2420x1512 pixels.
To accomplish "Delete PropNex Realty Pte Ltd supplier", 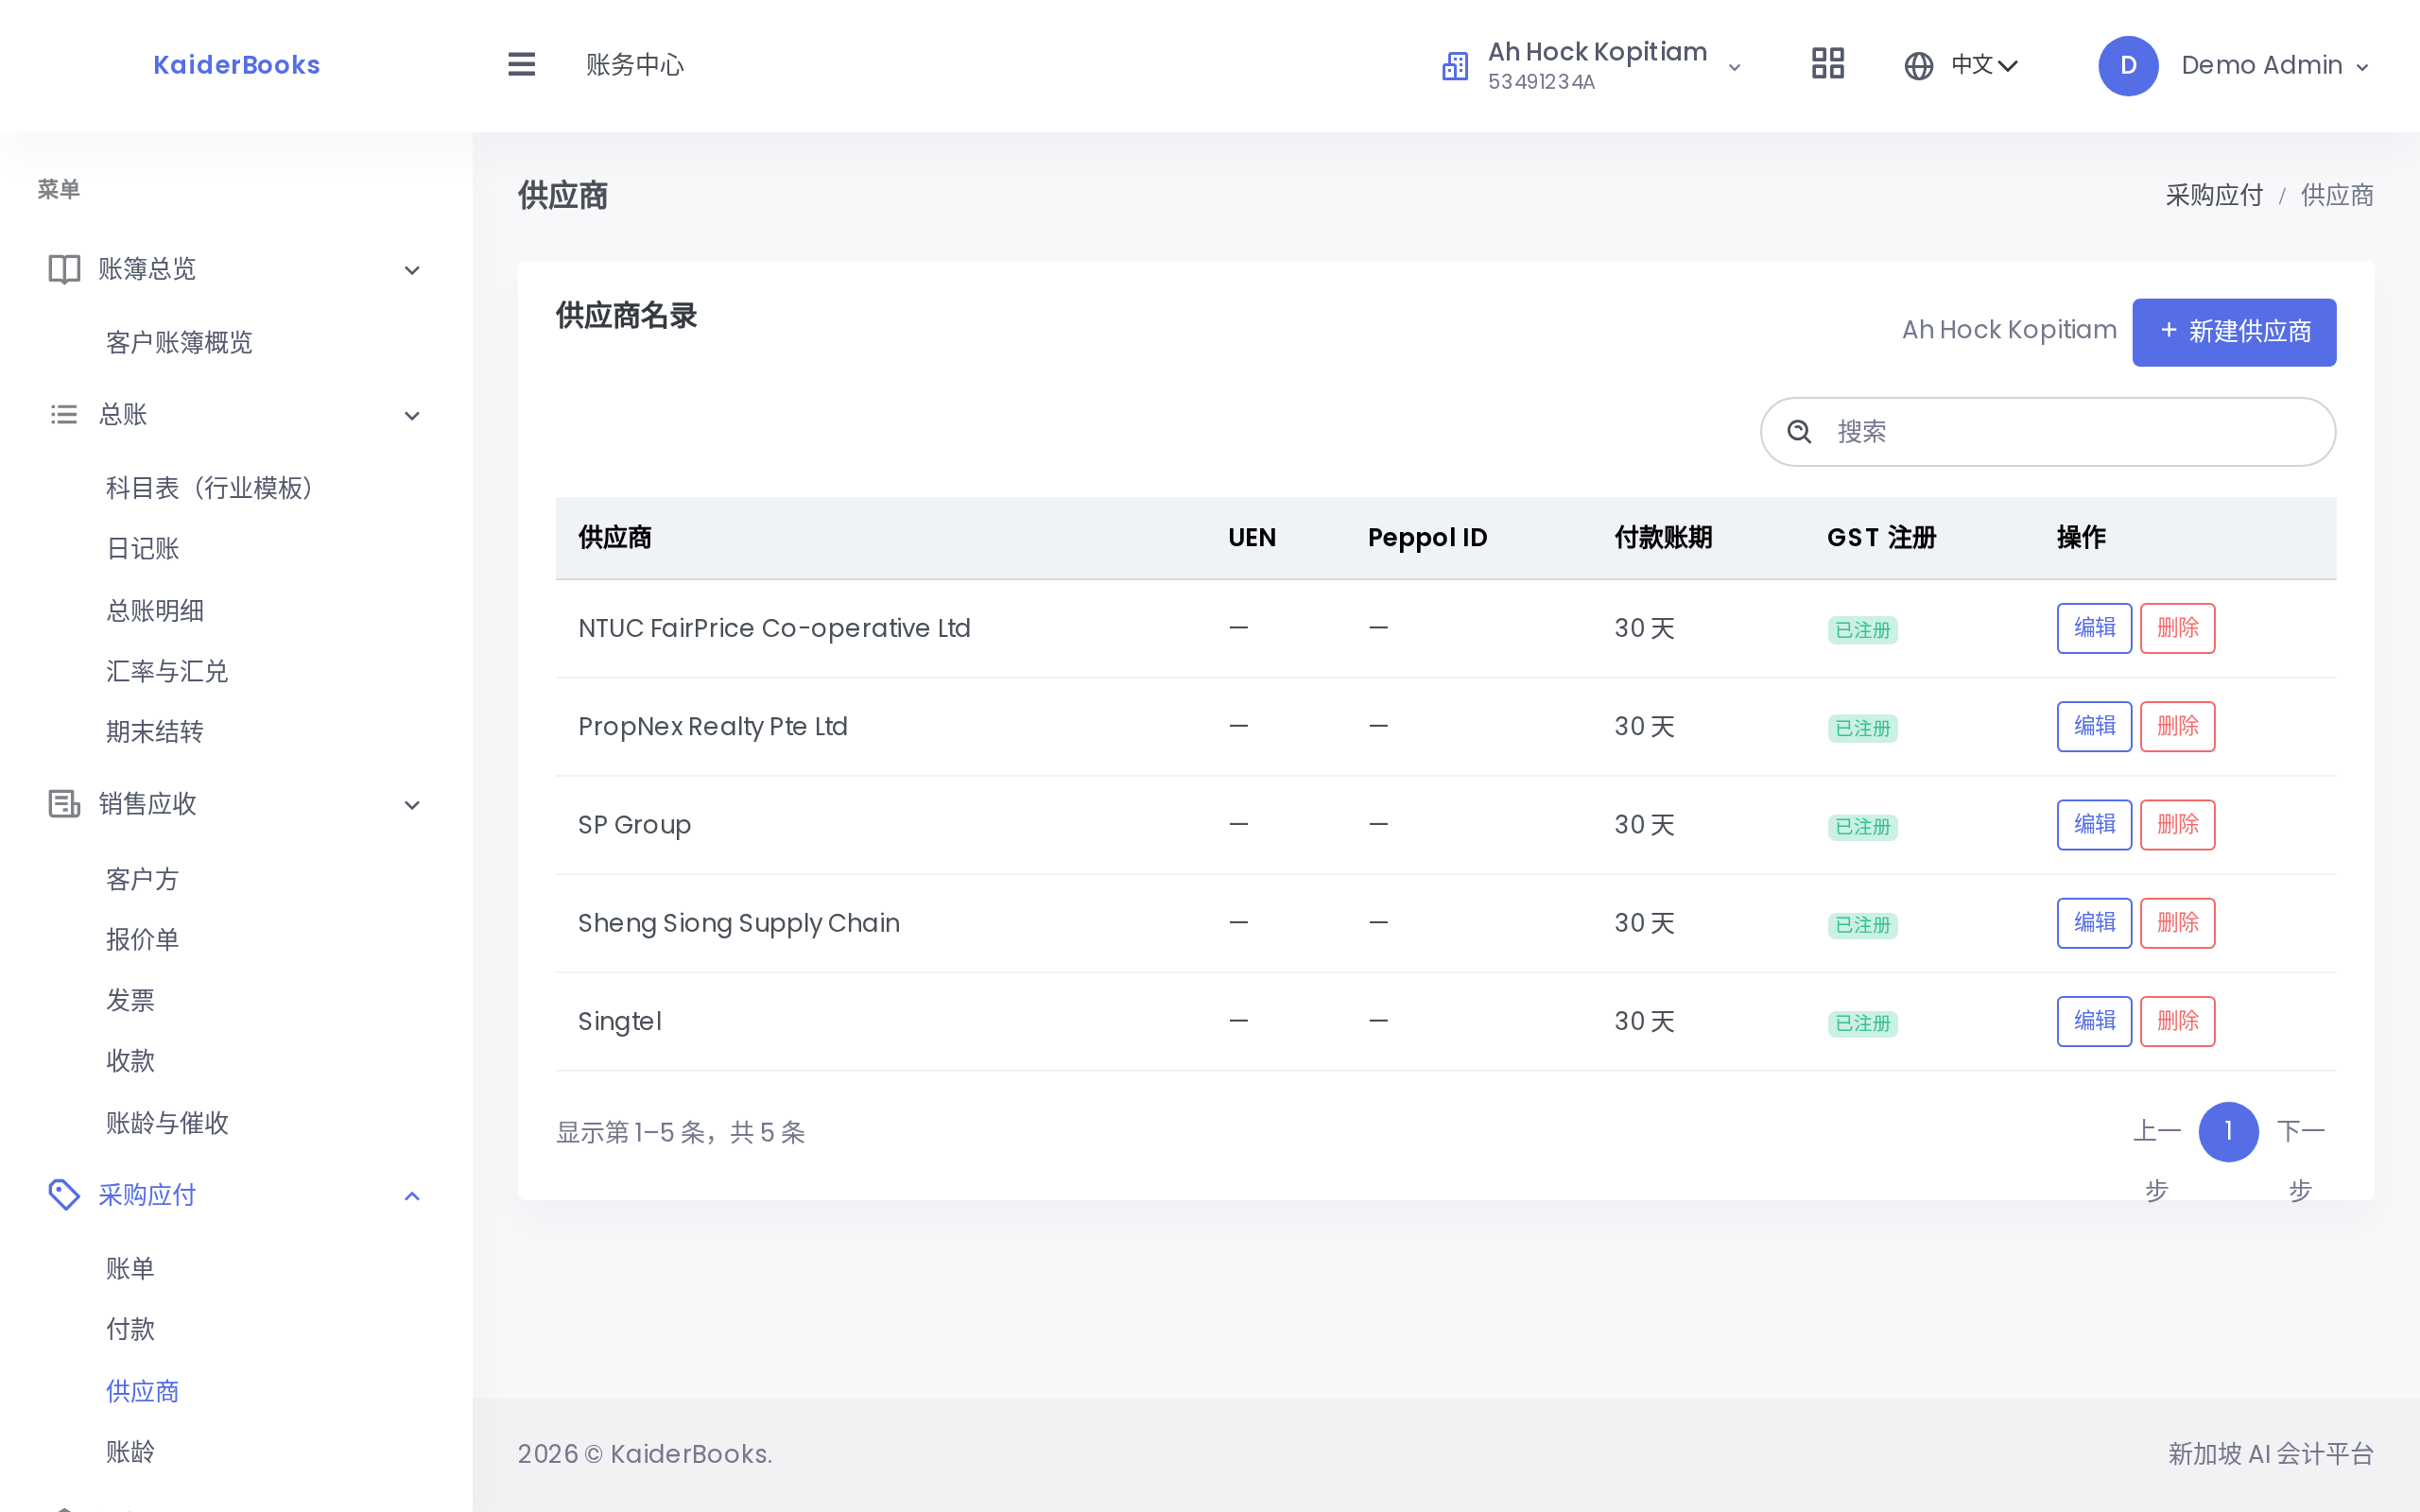I will 2177,726.
